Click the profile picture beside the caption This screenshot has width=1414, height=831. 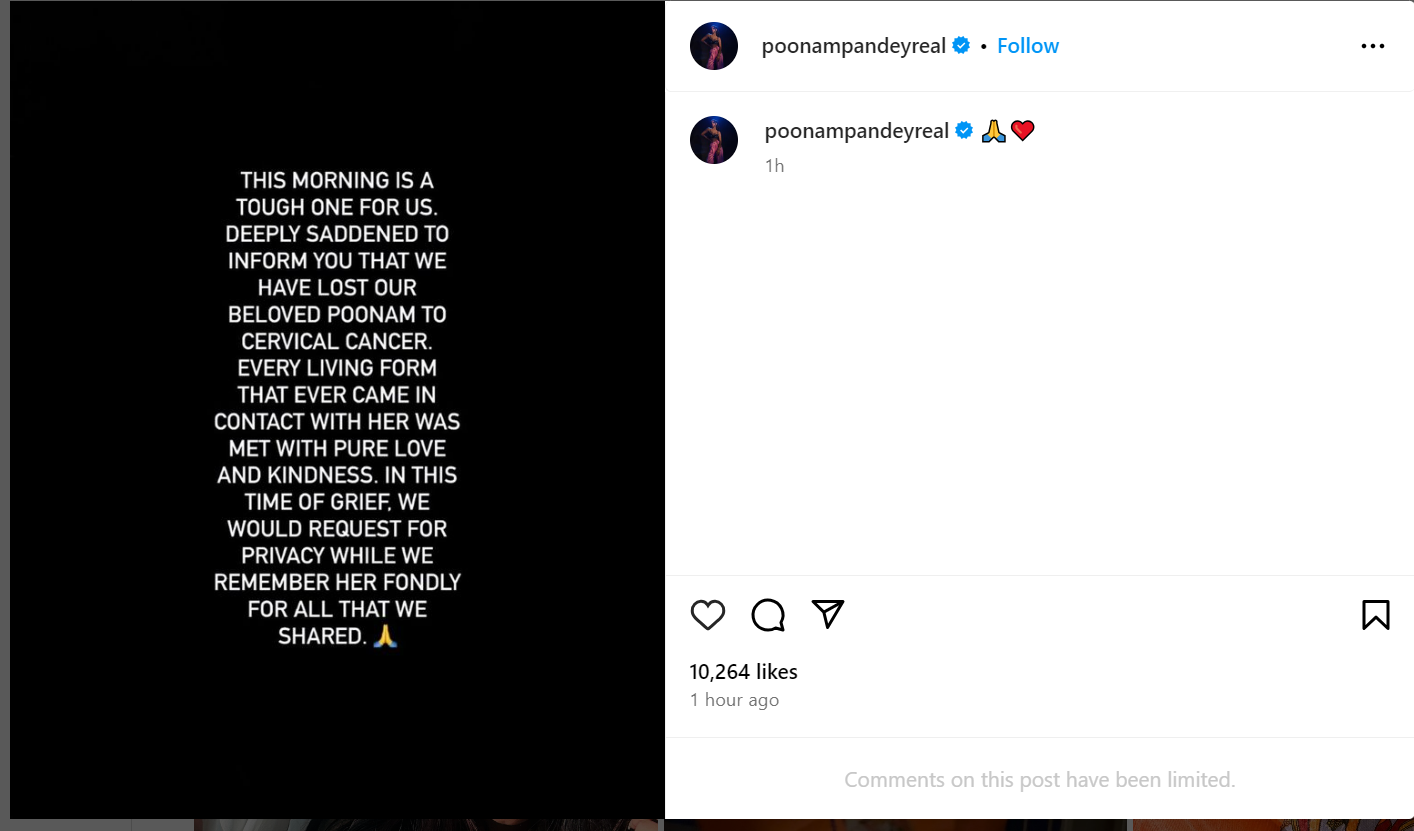click(714, 140)
